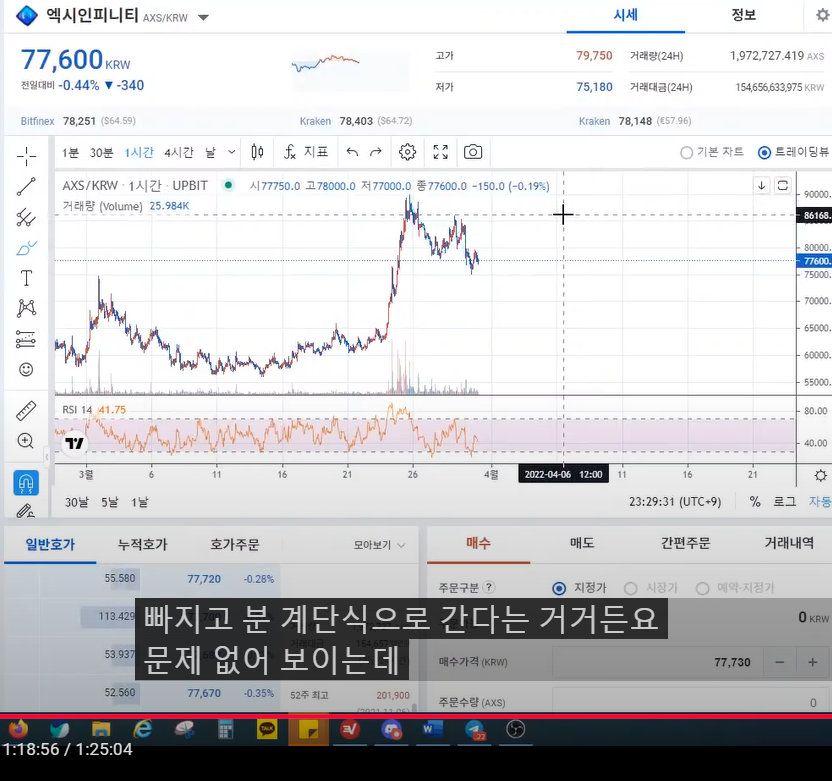Select 예약-지정가 order type

703,588
